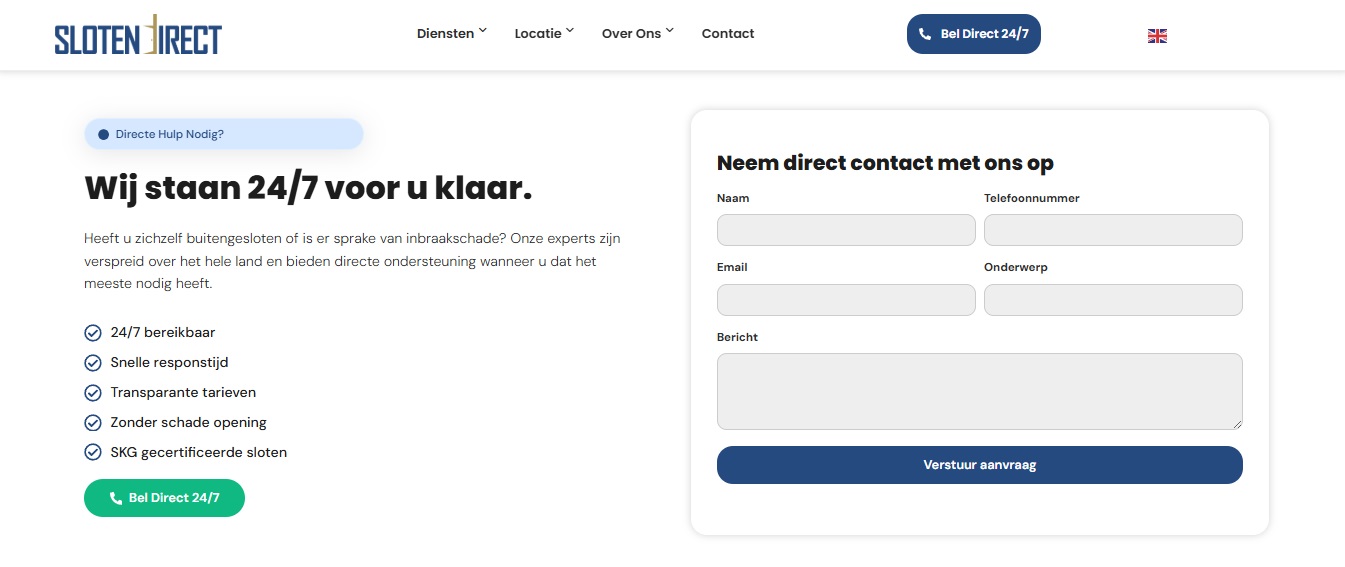This screenshot has height=567, width=1345.
Task: Select the Email input field
Action: pyautogui.click(x=846, y=300)
